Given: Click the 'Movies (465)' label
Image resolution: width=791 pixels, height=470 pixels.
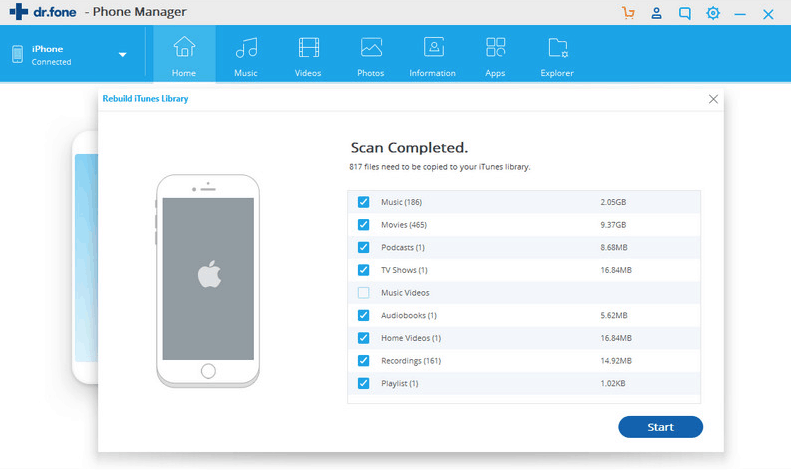Looking at the screenshot, I should [404, 224].
